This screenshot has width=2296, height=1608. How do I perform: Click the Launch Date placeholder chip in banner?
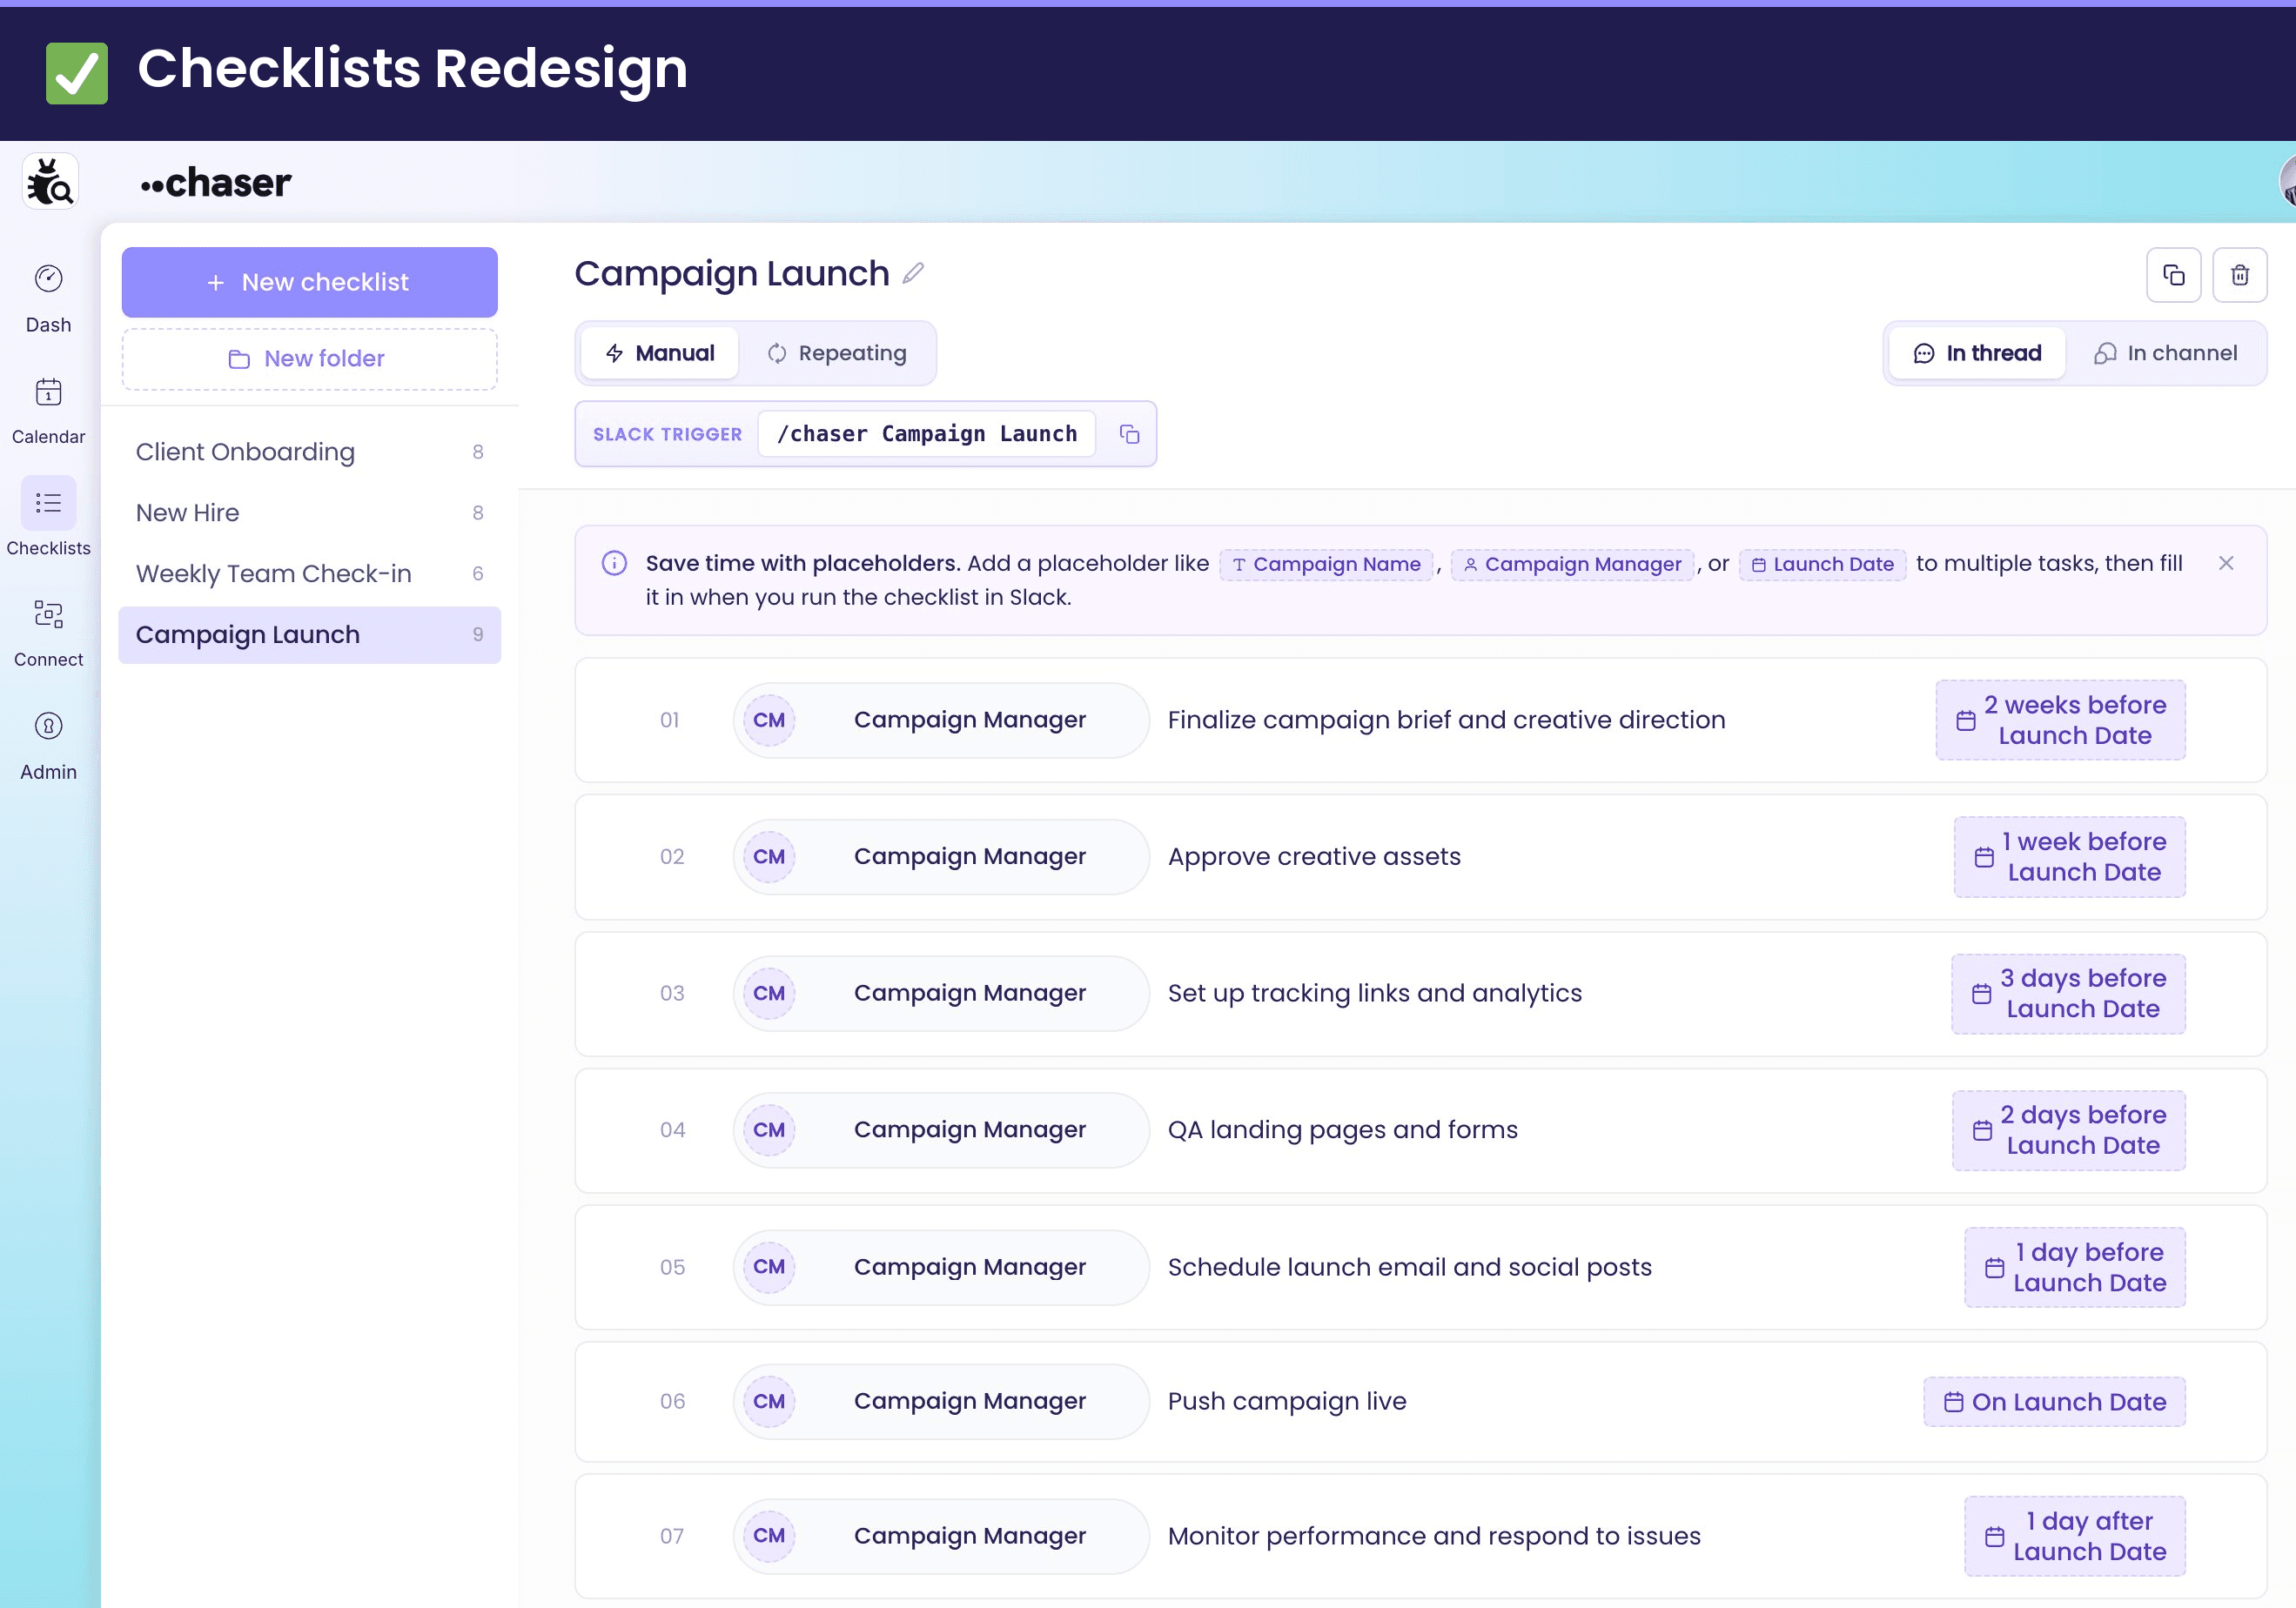point(1823,564)
